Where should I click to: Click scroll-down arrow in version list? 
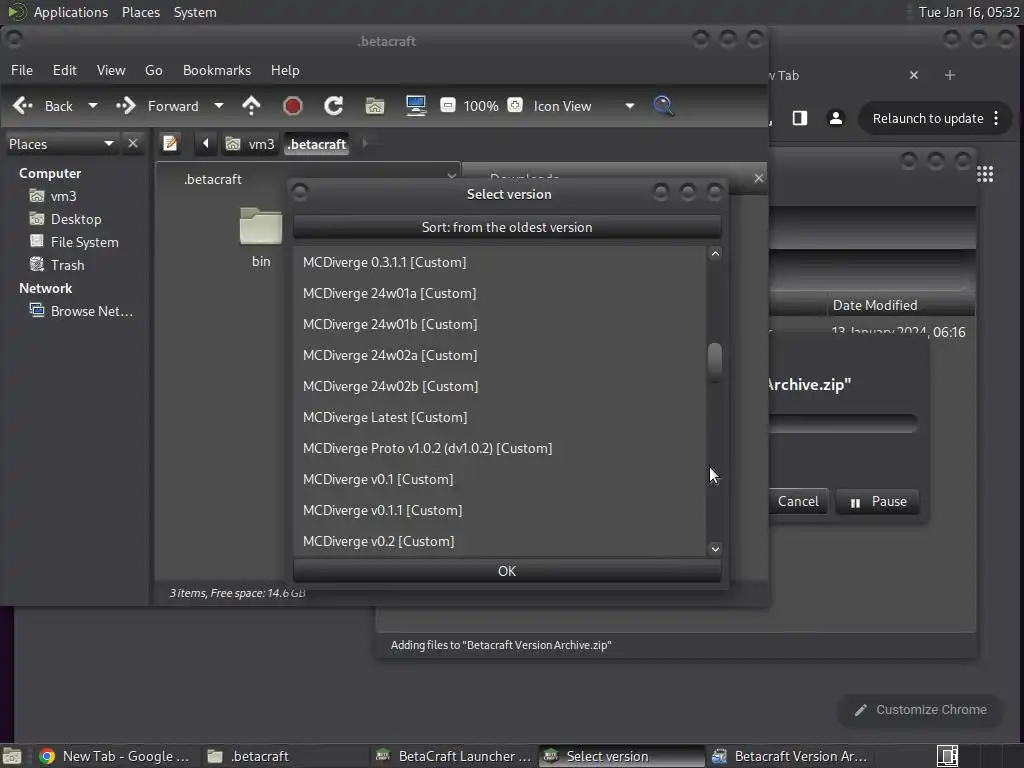click(715, 549)
